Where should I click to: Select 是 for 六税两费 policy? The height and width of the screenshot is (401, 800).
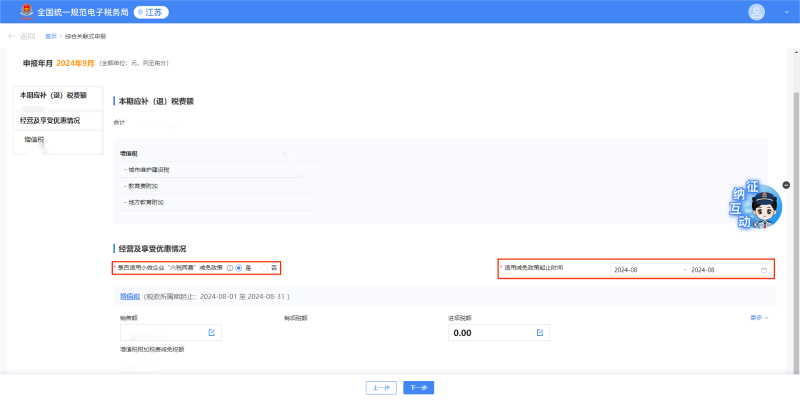coord(238,268)
